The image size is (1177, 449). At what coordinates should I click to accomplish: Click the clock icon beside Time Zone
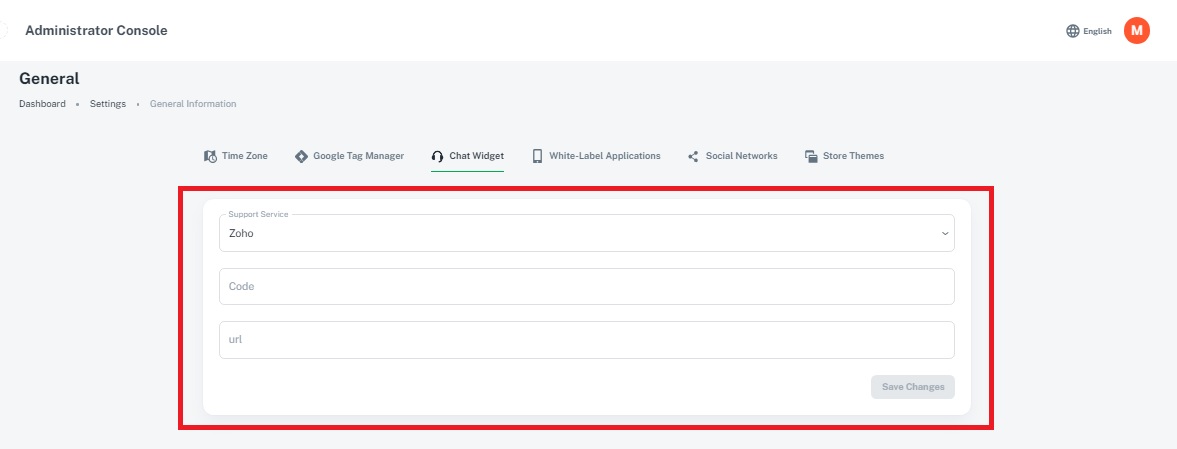210,156
